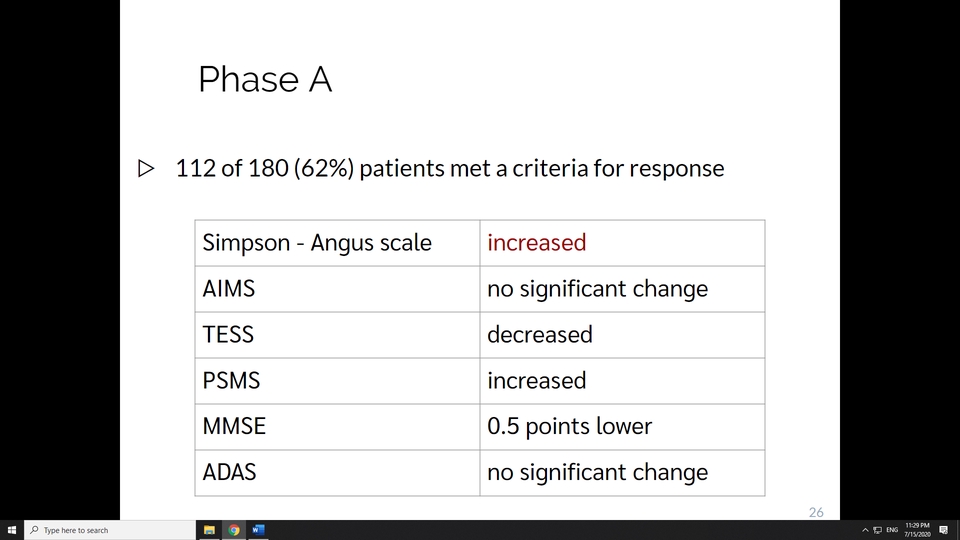The height and width of the screenshot is (540, 960).
Task: Select the TESS row label cell
Action: click(x=337, y=335)
